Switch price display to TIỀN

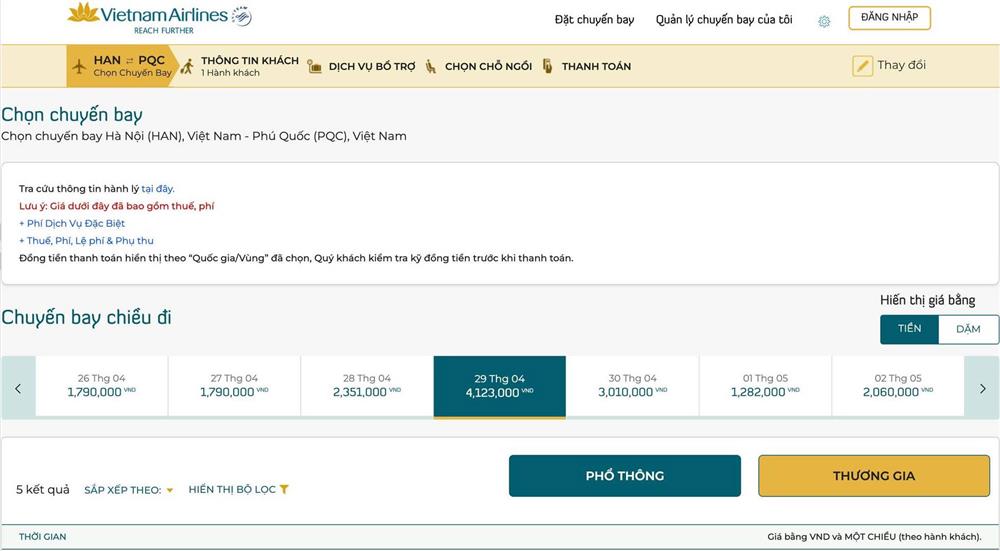(909, 329)
